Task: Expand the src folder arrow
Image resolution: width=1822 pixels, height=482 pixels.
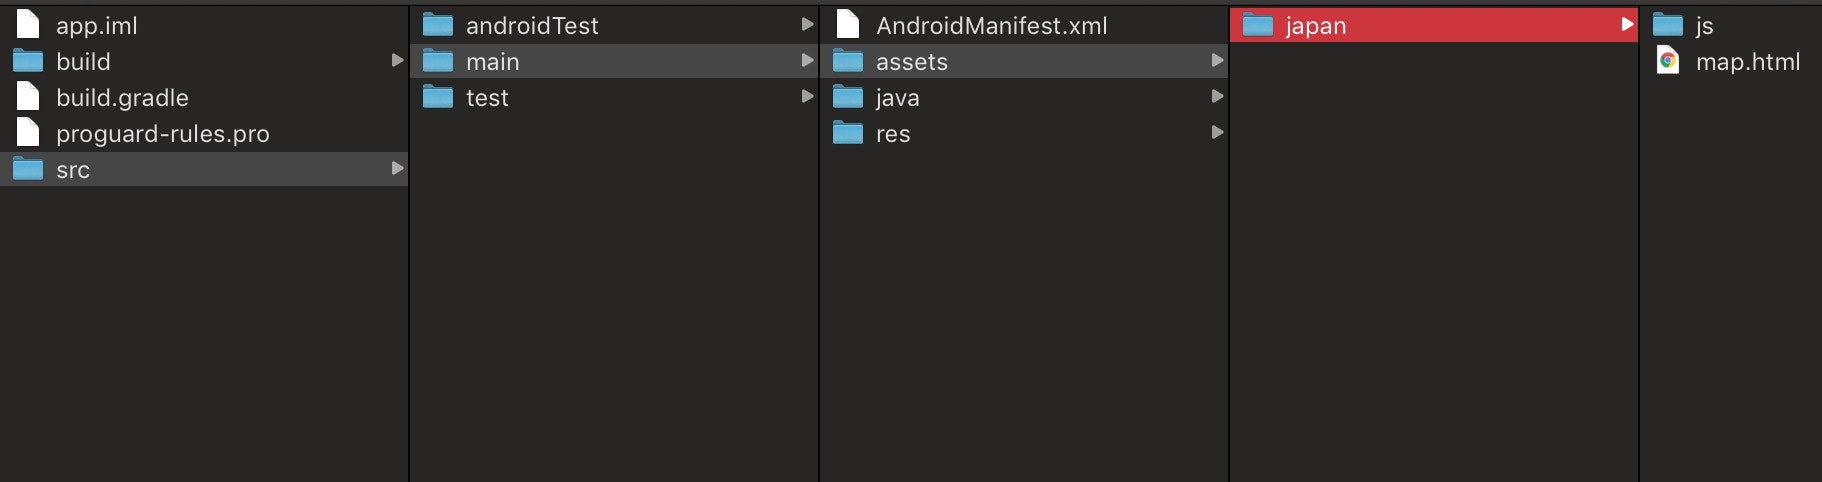Action: click(x=397, y=168)
